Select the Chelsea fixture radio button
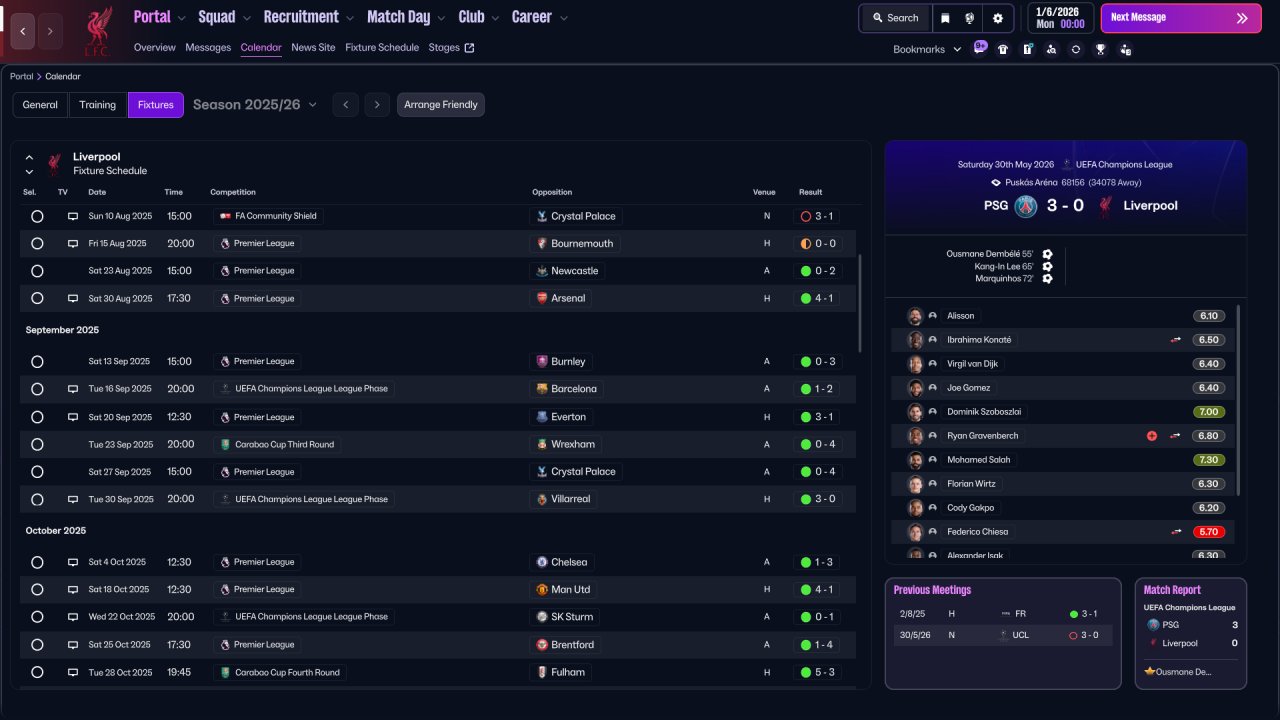Viewport: 1280px width, 720px height. pos(37,562)
